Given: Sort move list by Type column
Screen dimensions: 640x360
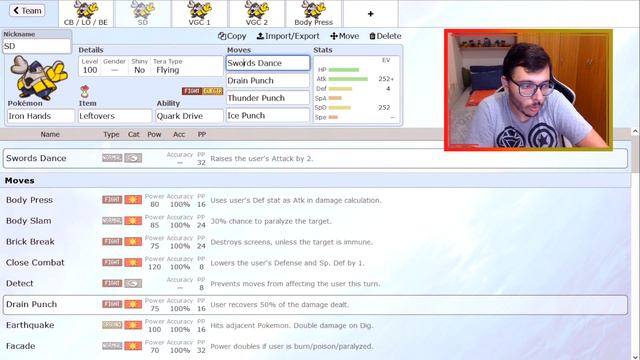Looking at the screenshot, I should coord(111,134).
